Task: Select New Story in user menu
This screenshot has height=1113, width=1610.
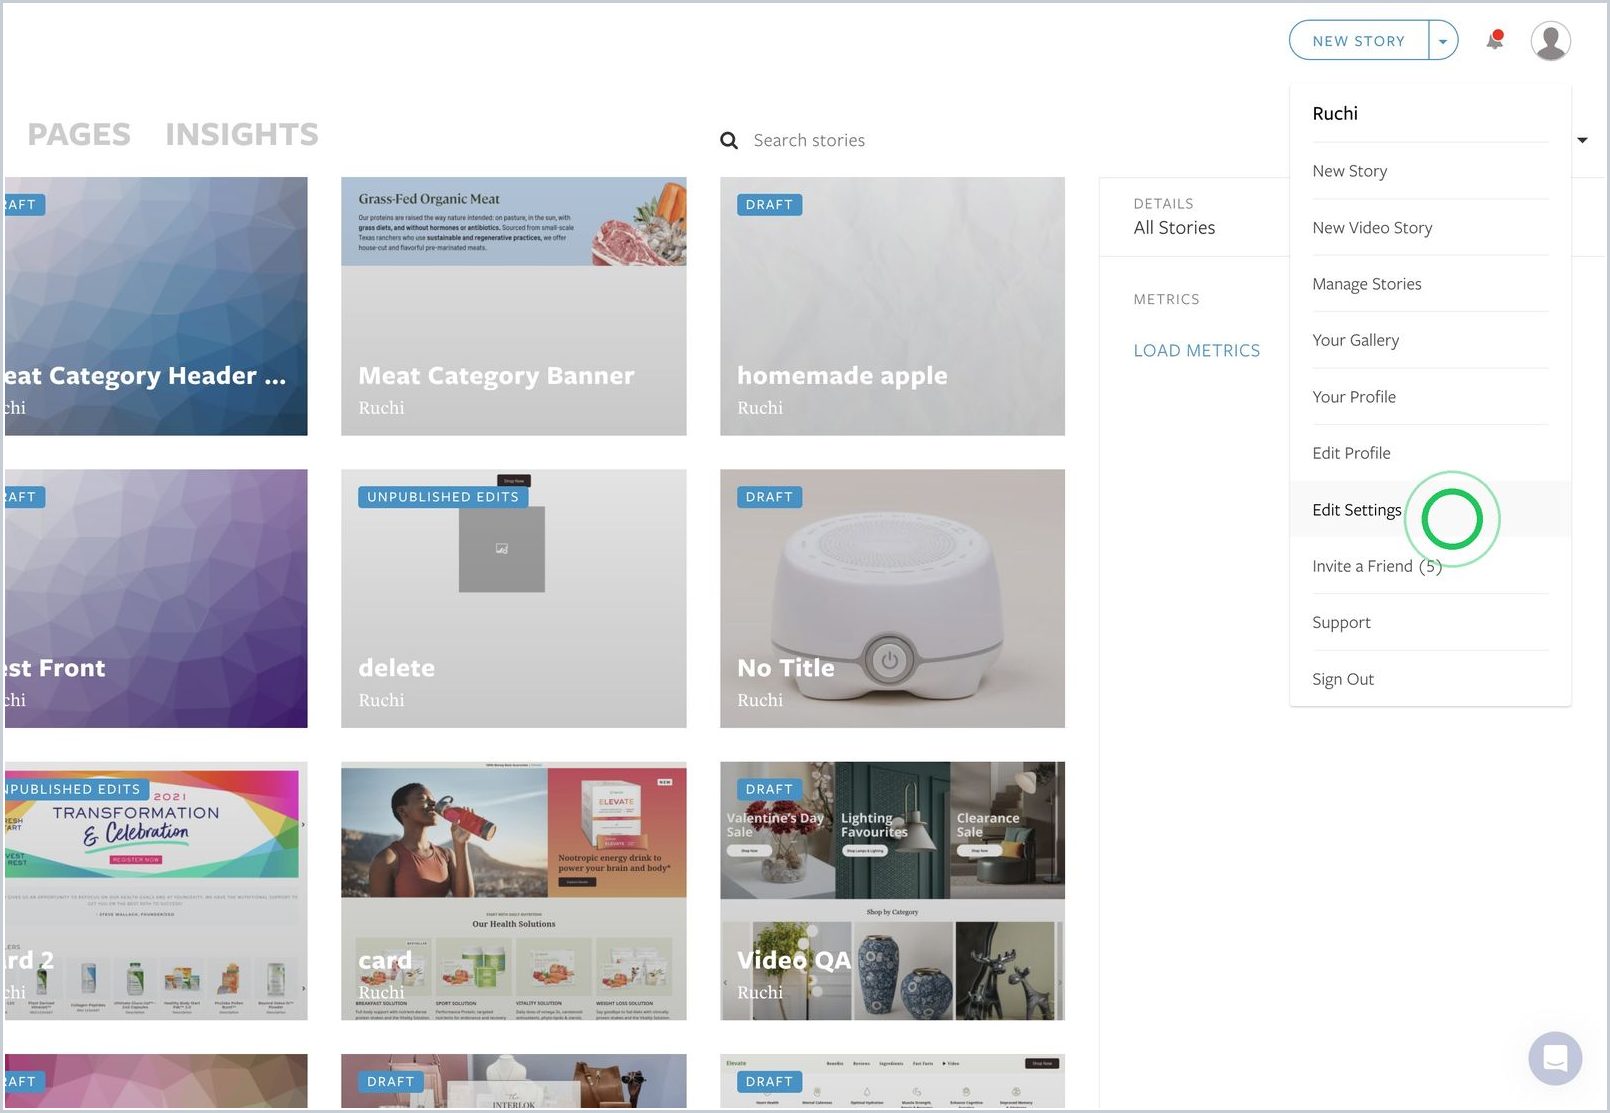Action: (x=1430, y=171)
